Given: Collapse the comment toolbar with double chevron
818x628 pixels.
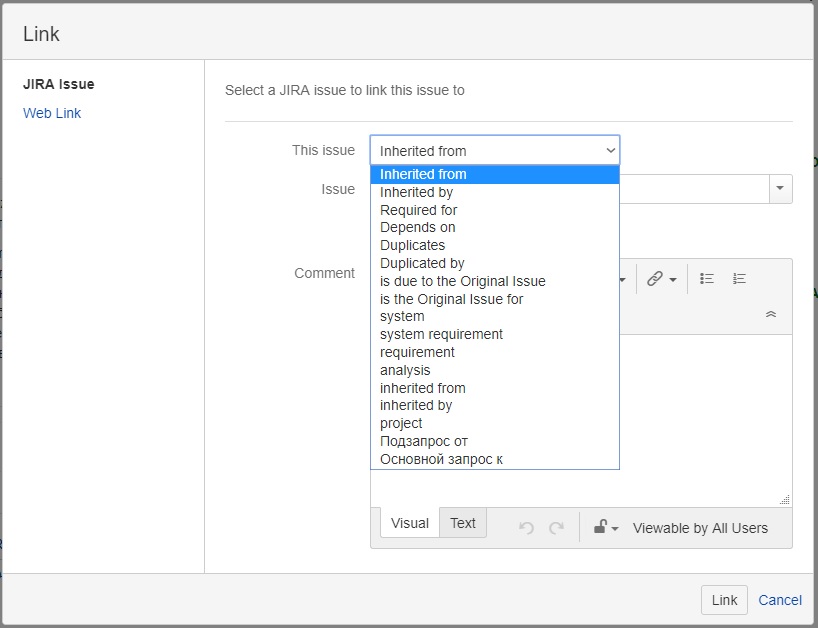Looking at the screenshot, I should click(x=771, y=314).
